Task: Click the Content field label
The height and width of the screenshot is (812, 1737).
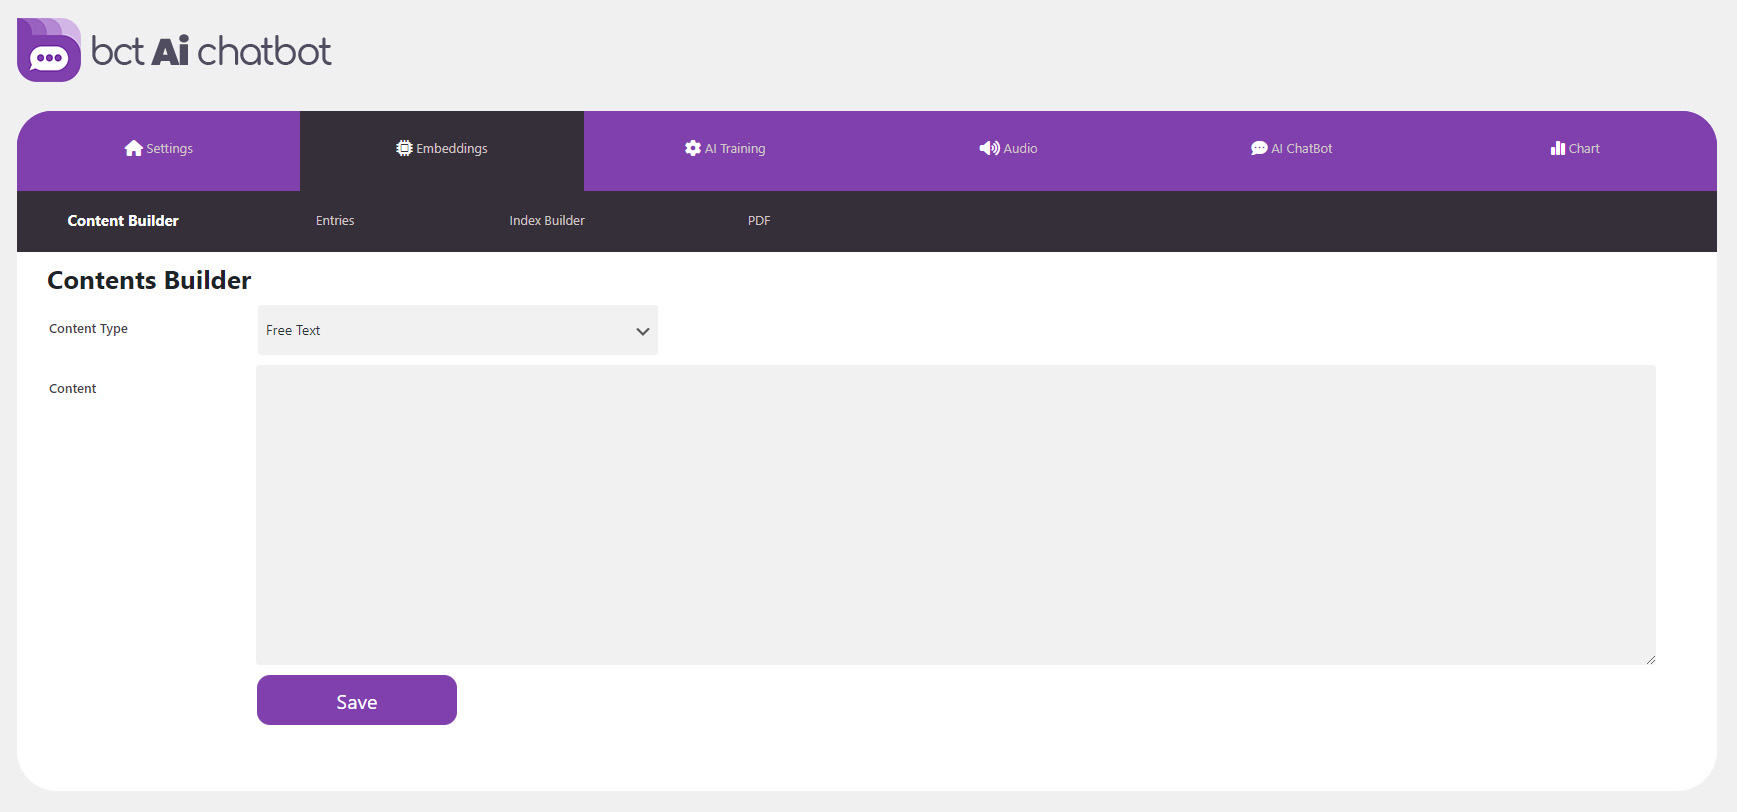Action: [x=73, y=389]
